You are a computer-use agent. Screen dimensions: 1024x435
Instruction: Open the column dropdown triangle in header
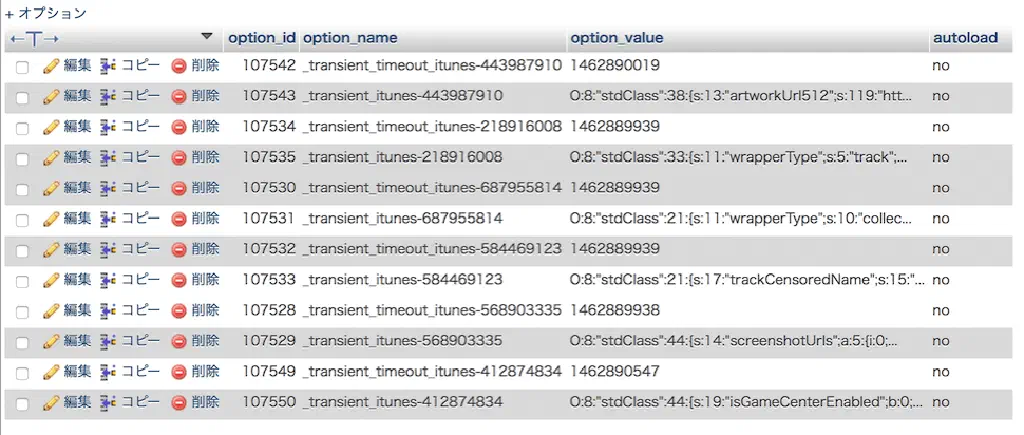click(x=207, y=37)
